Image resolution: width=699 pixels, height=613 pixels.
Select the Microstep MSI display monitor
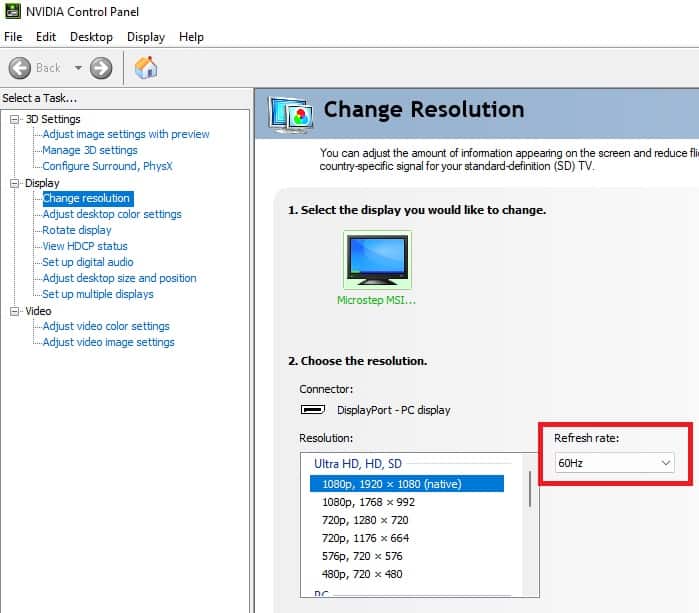click(x=377, y=260)
